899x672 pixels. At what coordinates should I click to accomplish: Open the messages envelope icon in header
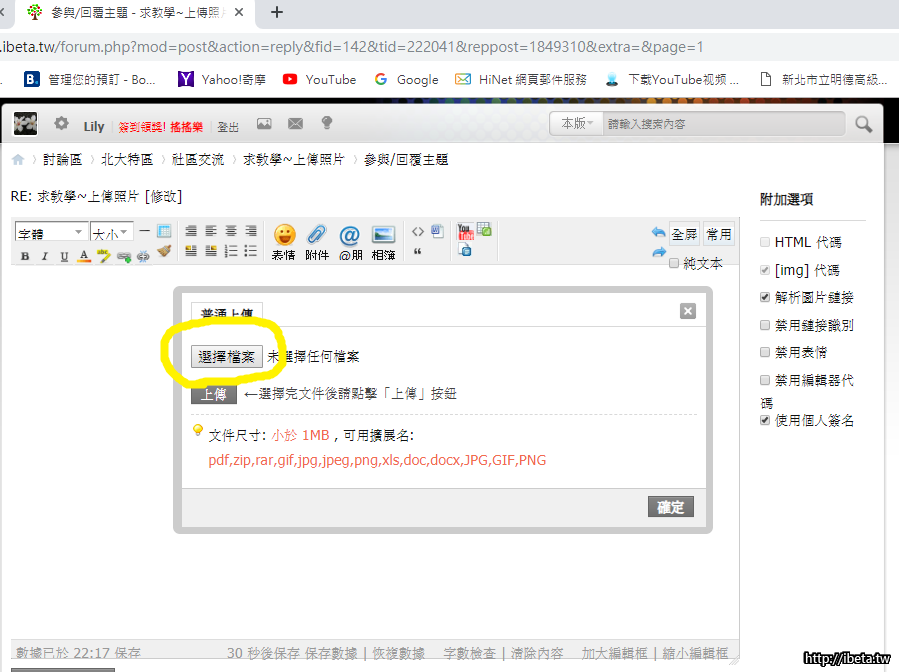(295, 124)
